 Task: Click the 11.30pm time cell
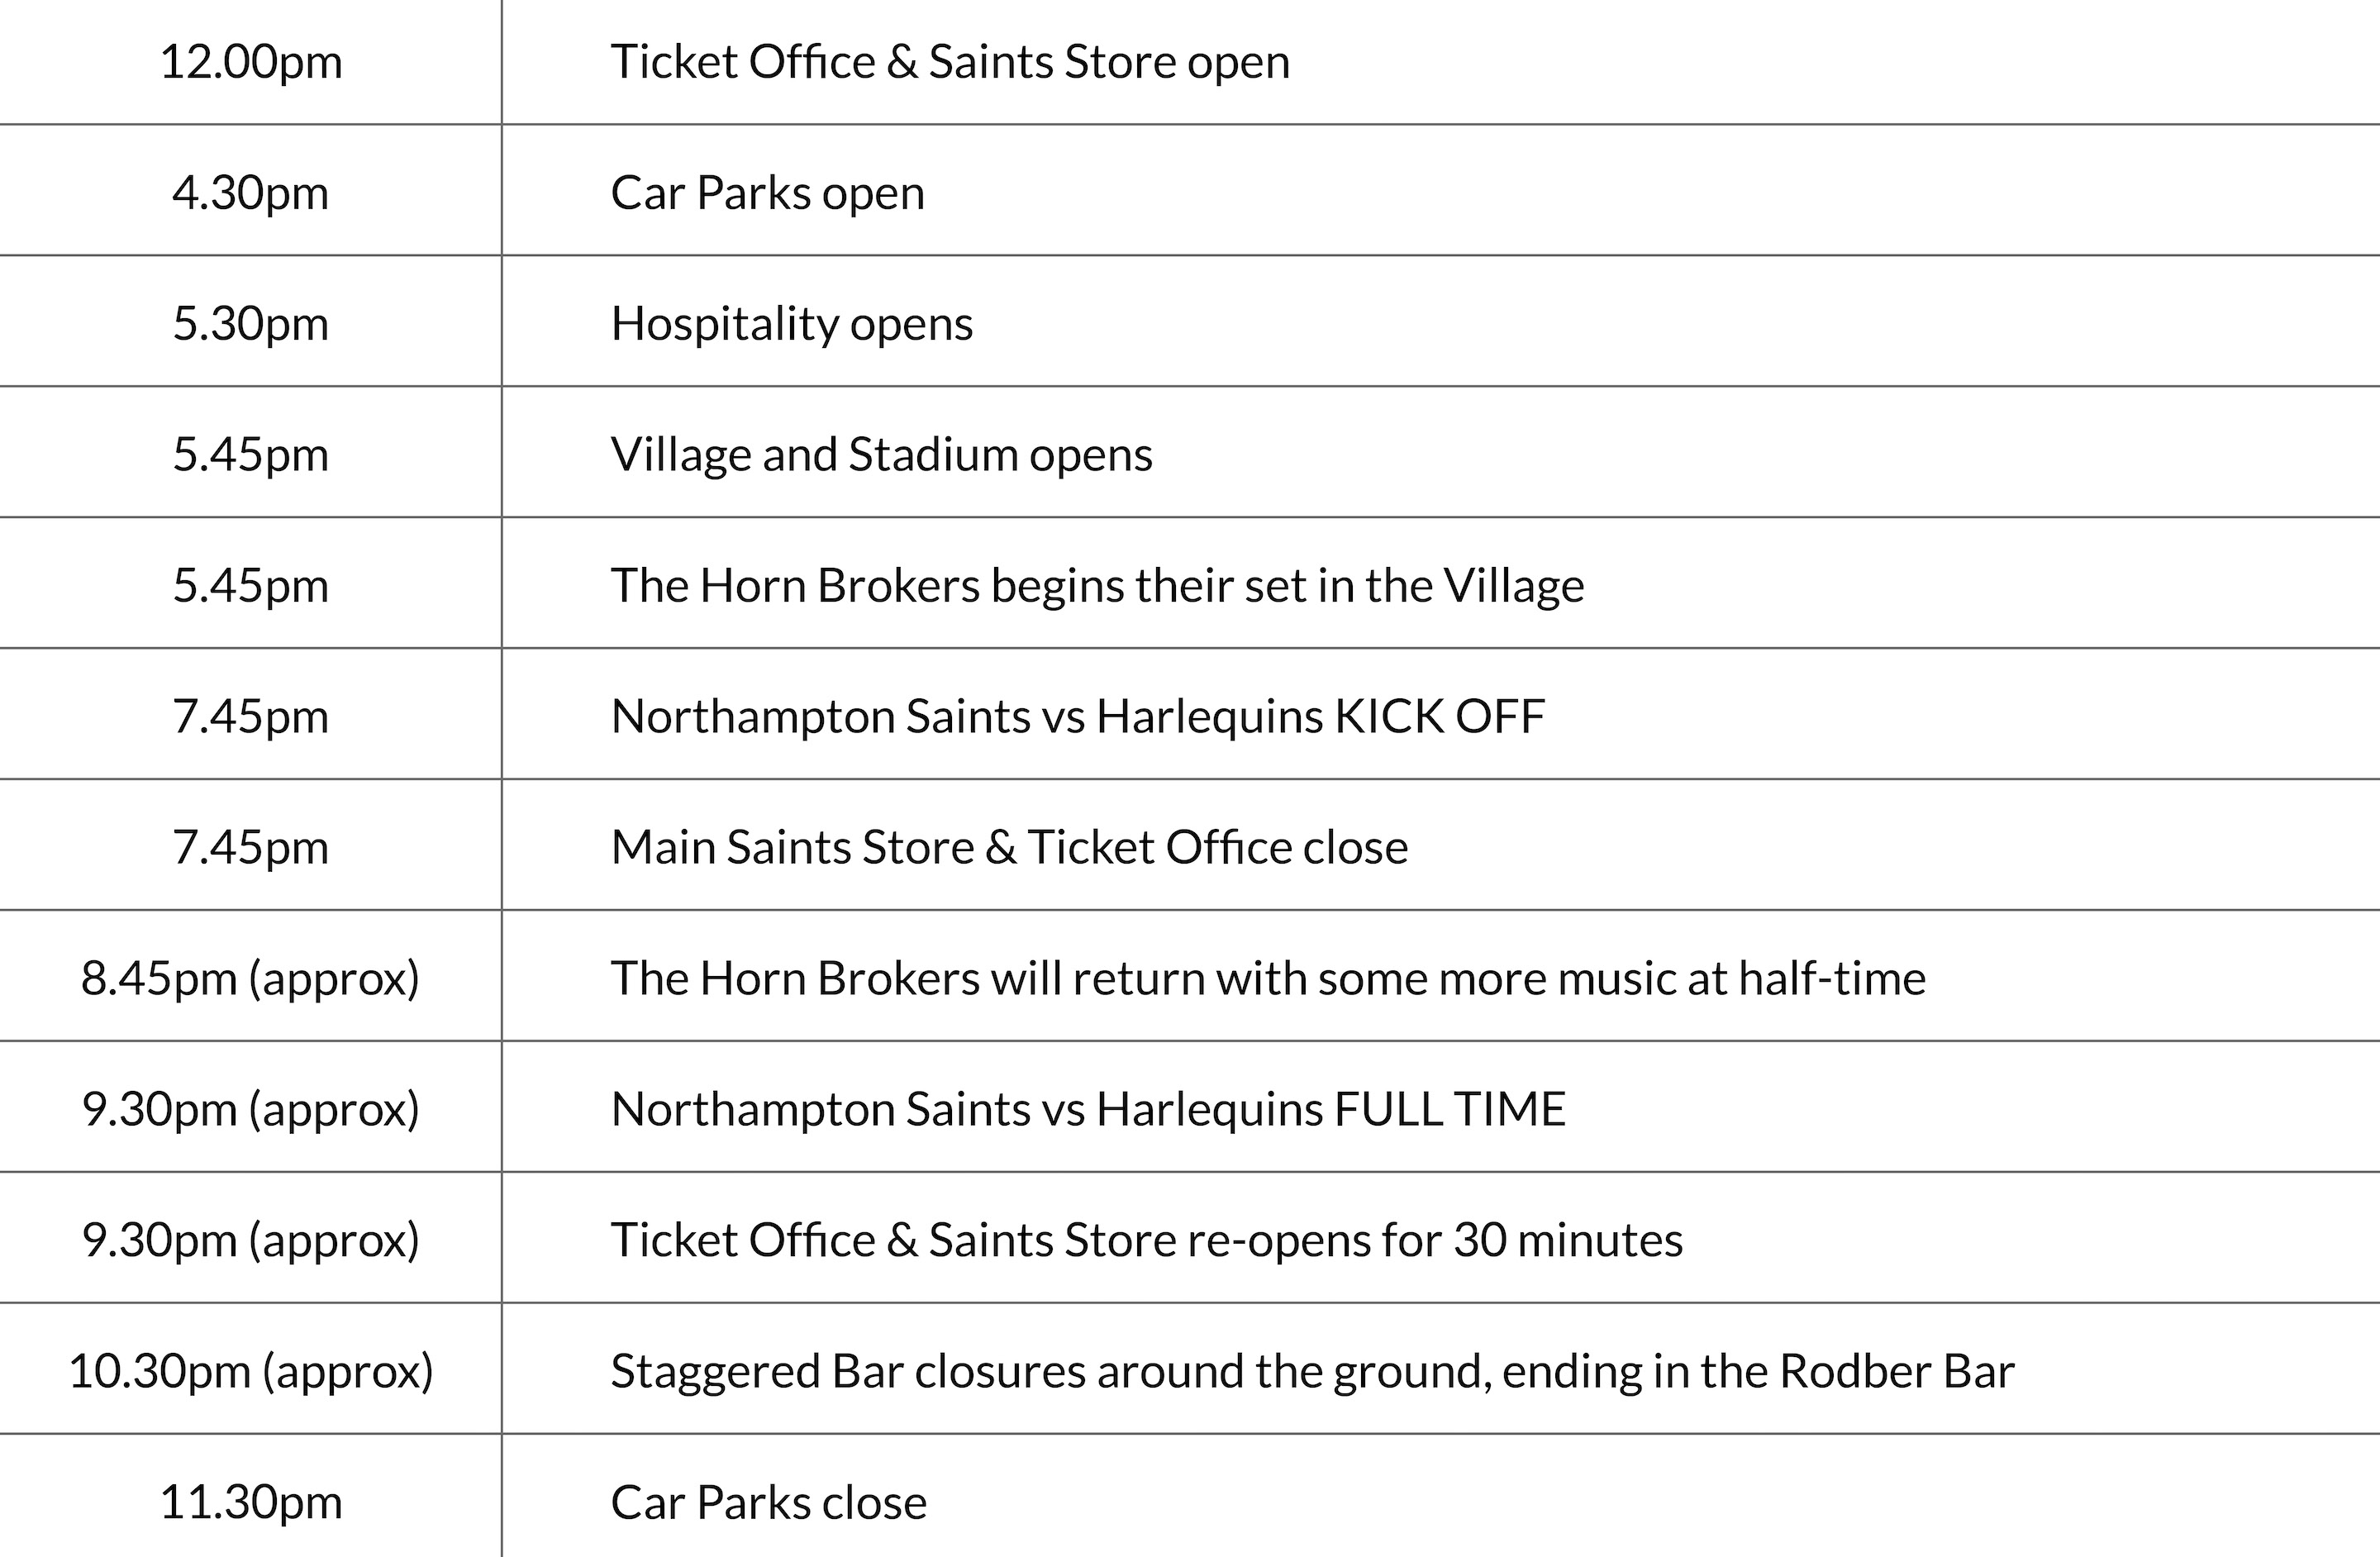click(250, 1503)
